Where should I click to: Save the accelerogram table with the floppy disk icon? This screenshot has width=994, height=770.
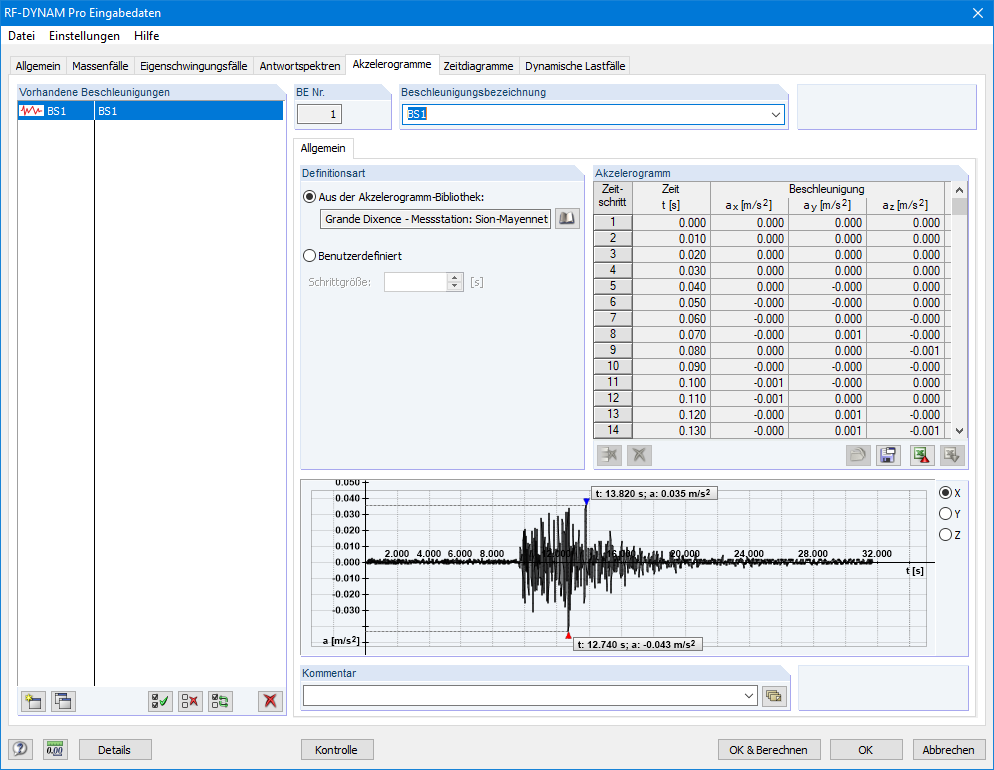pyautogui.click(x=887, y=455)
